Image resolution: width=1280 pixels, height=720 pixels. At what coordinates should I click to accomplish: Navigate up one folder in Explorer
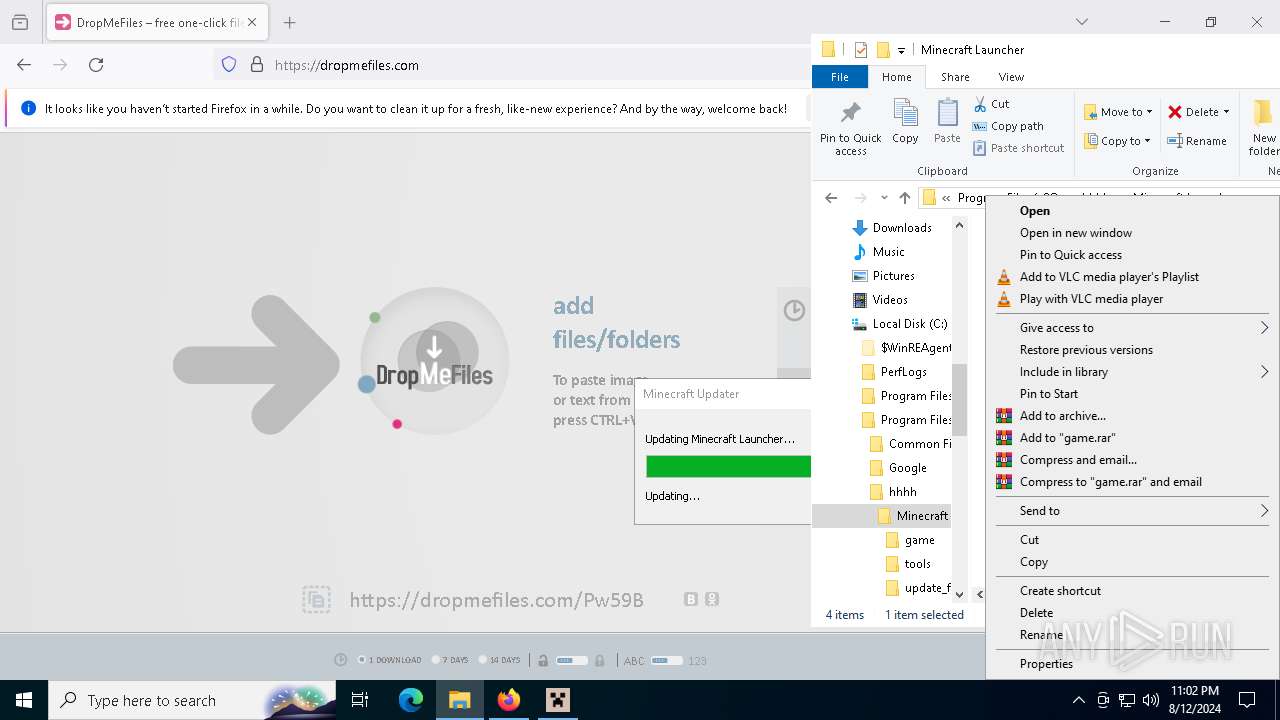coord(905,198)
